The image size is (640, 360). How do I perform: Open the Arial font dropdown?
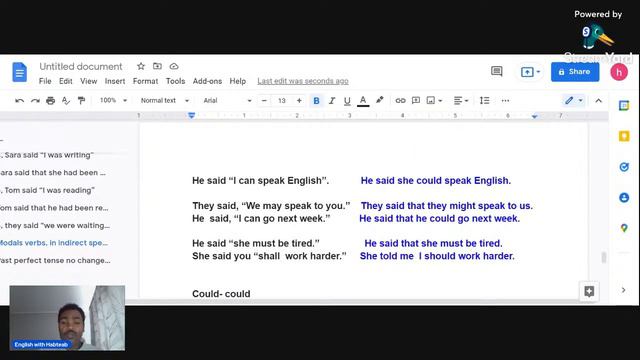click(x=227, y=100)
